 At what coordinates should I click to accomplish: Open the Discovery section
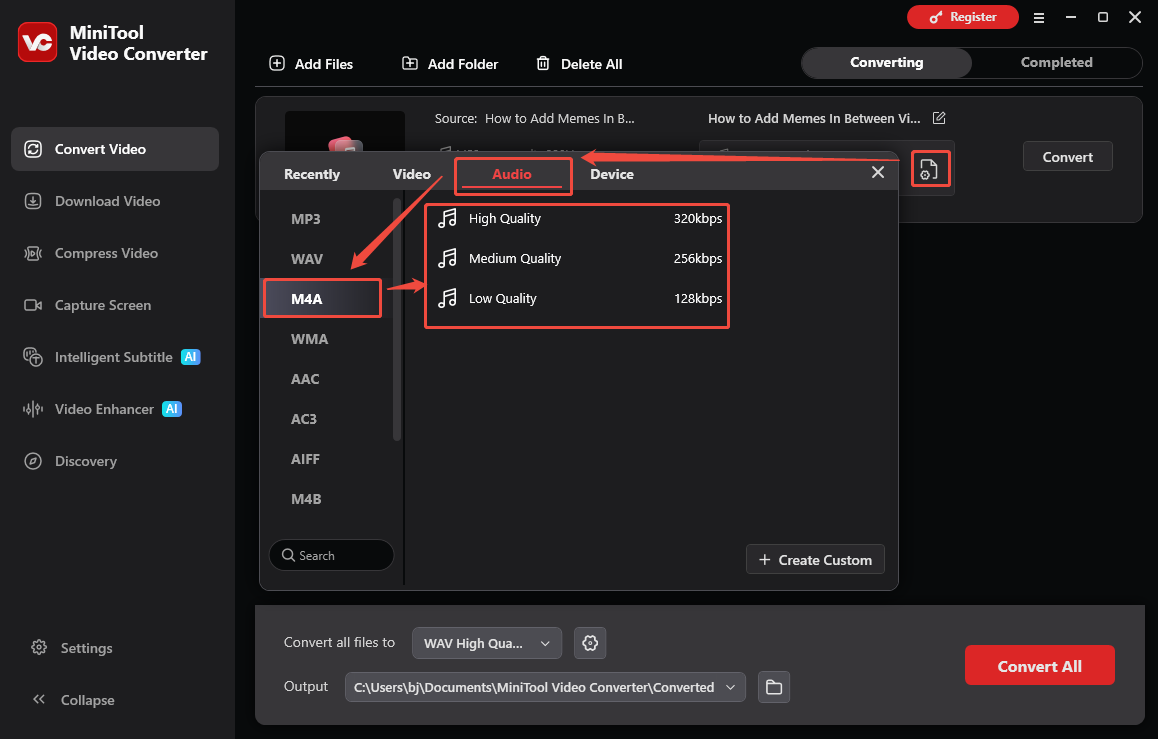click(x=115, y=461)
